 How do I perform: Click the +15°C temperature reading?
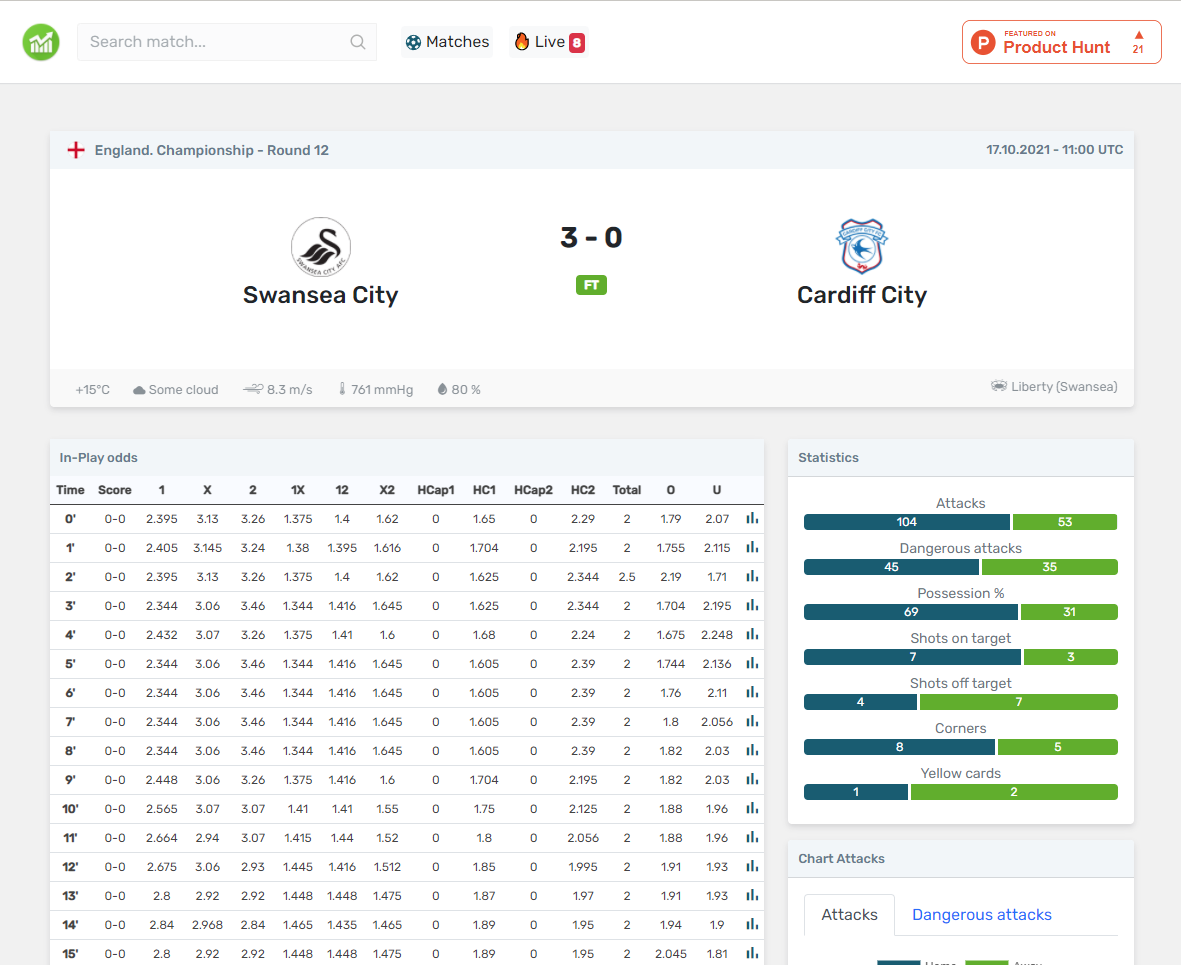click(93, 390)
